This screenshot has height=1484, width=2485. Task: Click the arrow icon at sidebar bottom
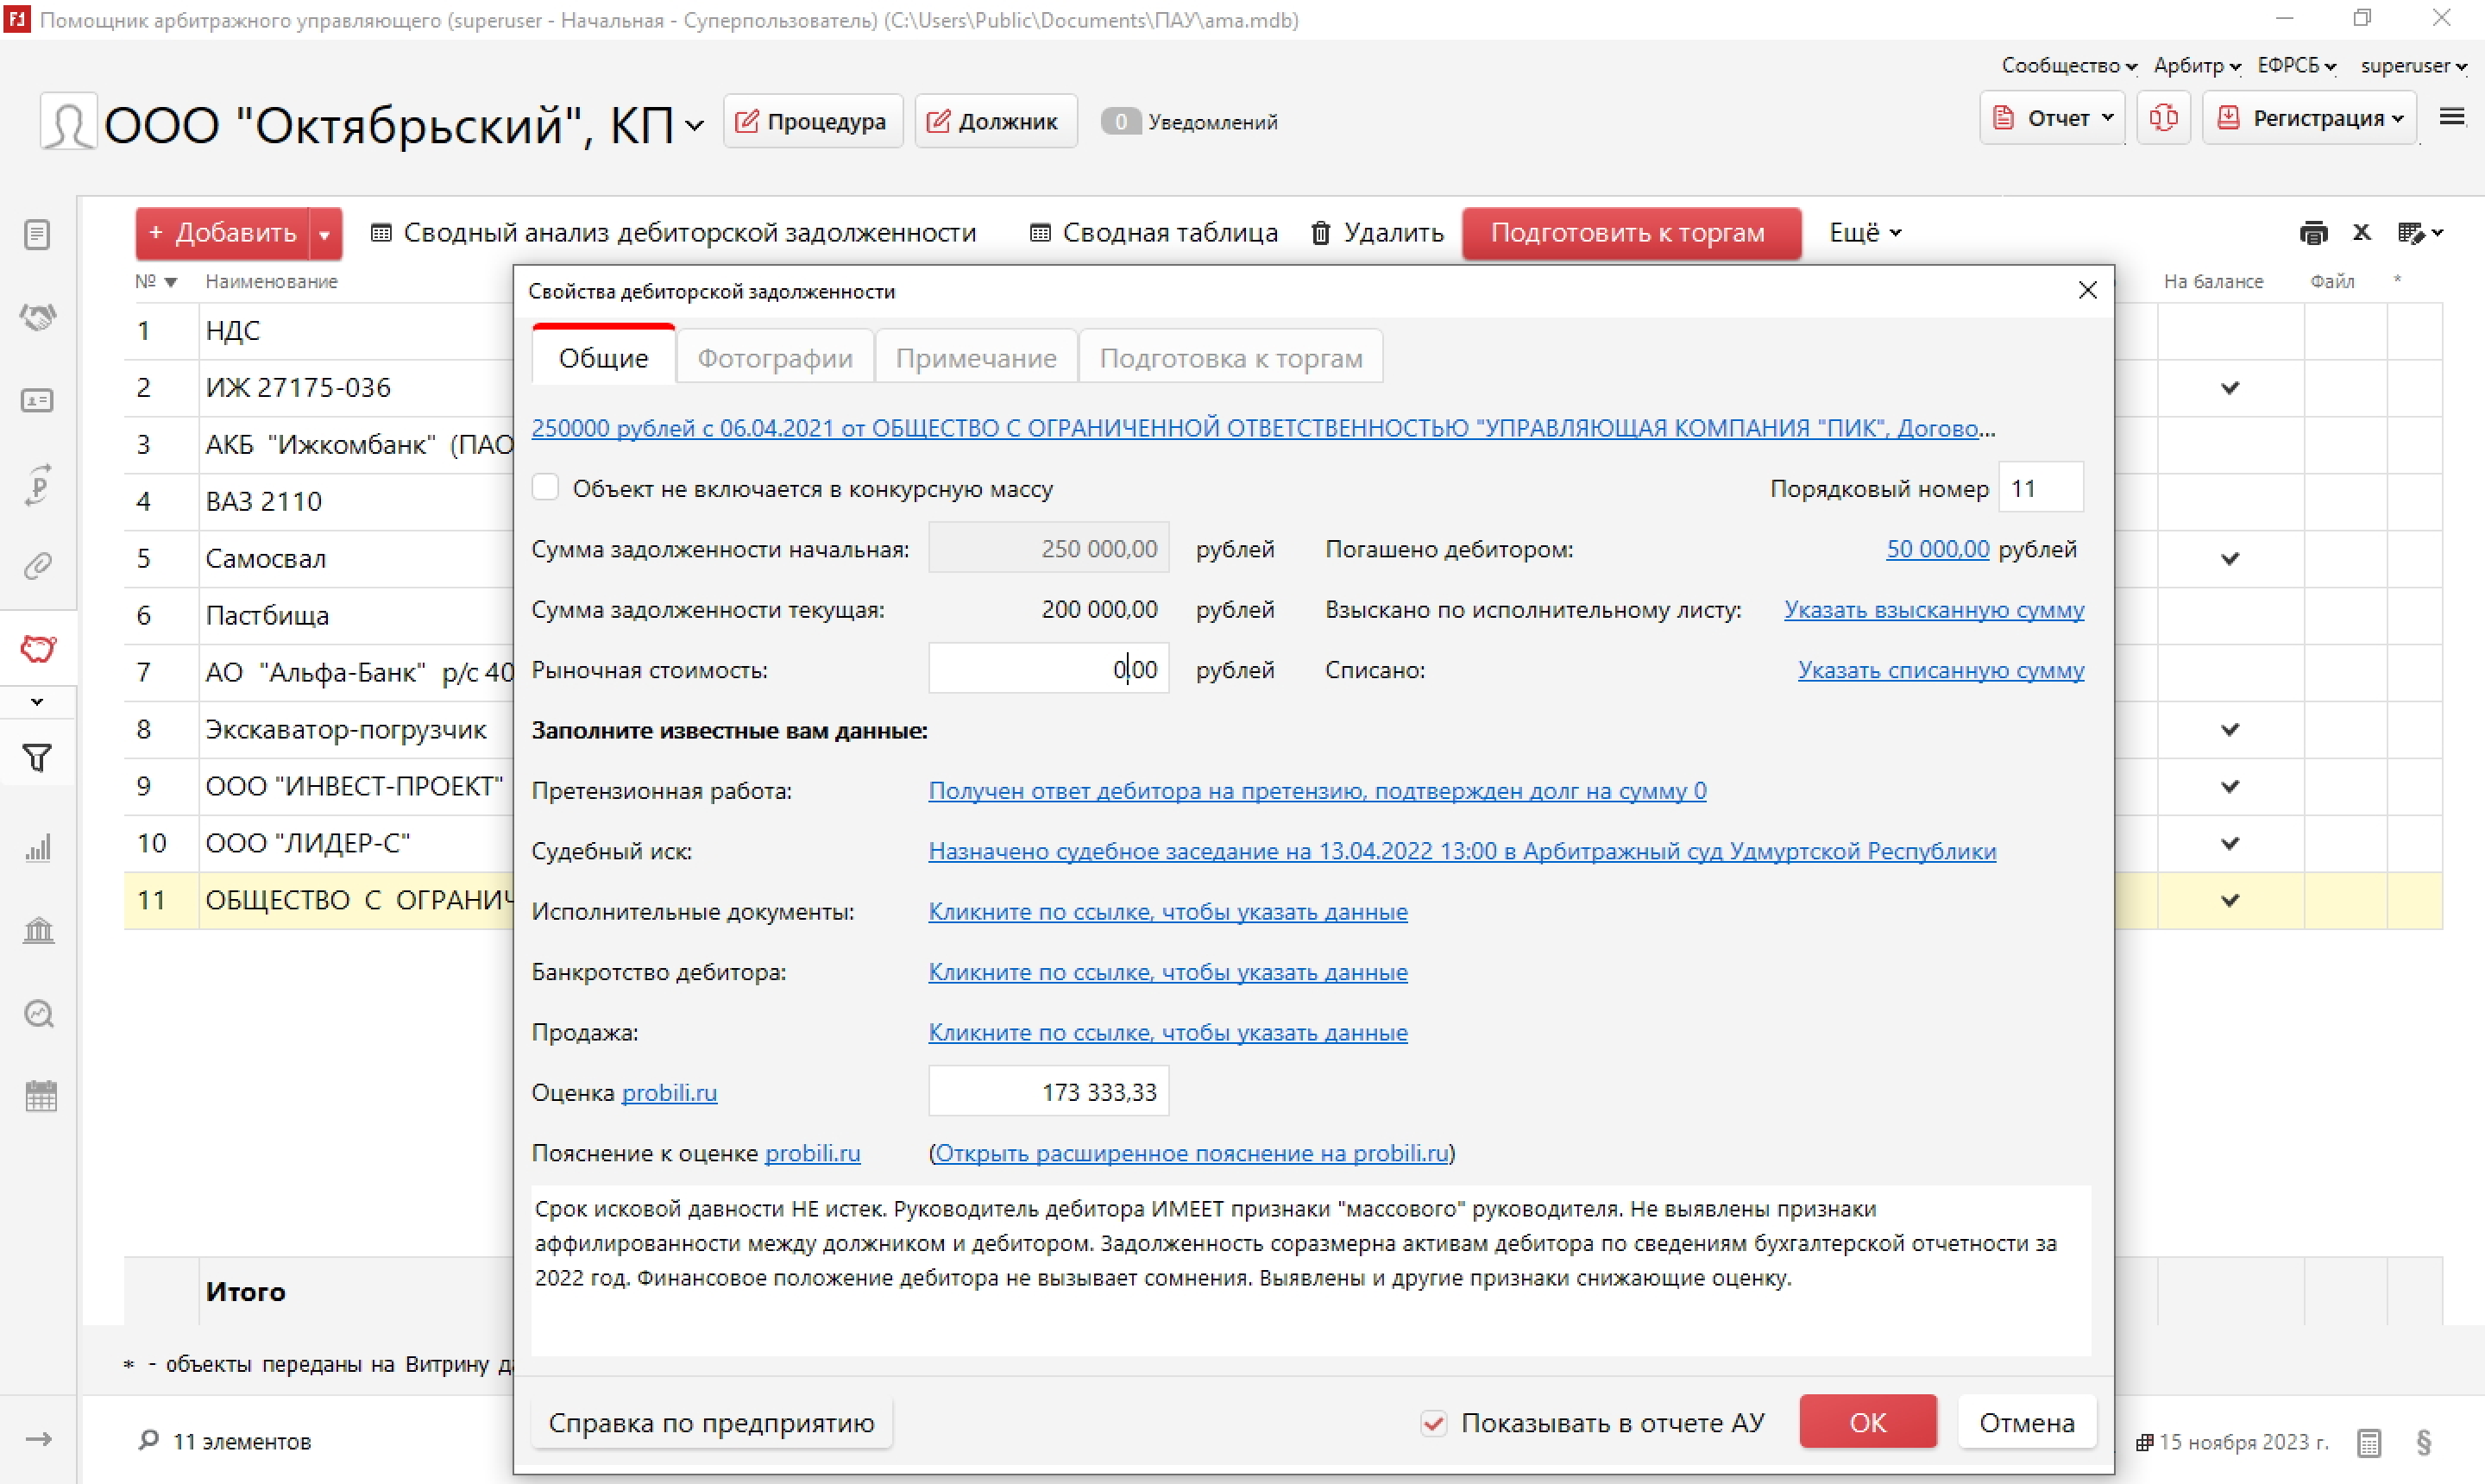pos(38,1440)
